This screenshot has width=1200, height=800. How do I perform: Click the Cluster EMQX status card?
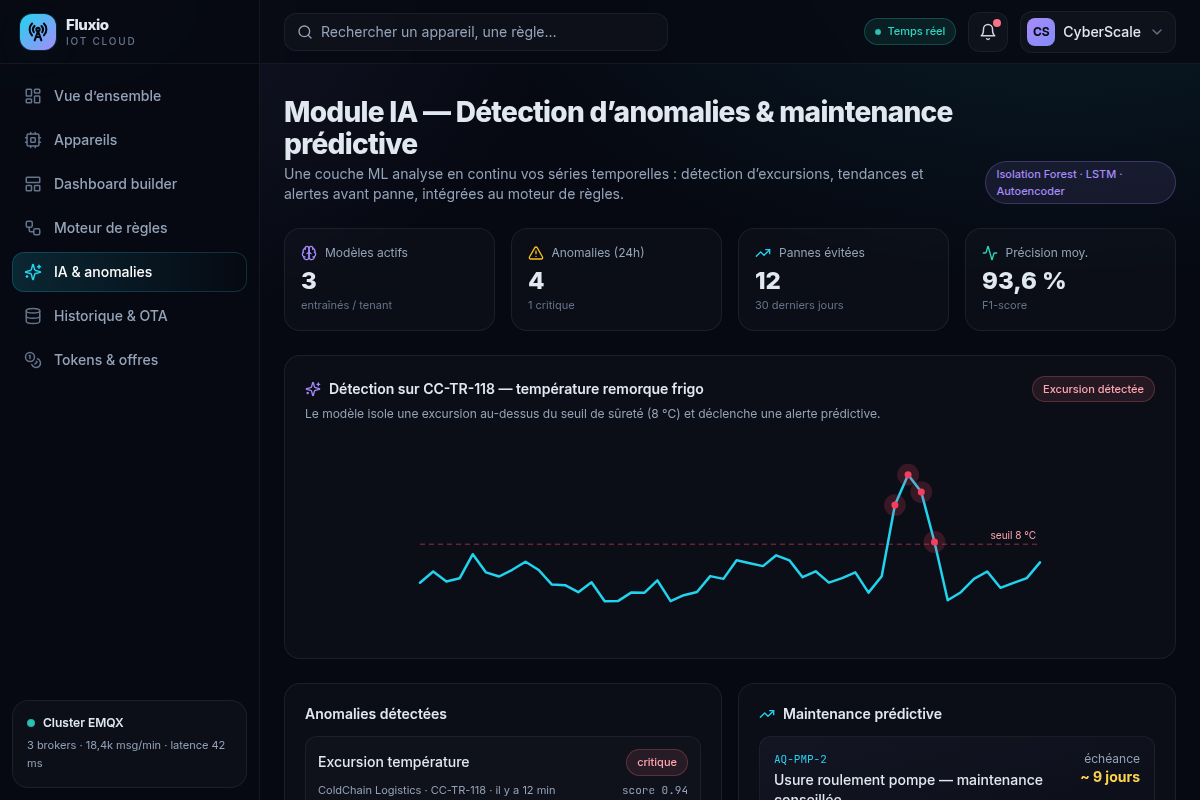click(129, 744)
